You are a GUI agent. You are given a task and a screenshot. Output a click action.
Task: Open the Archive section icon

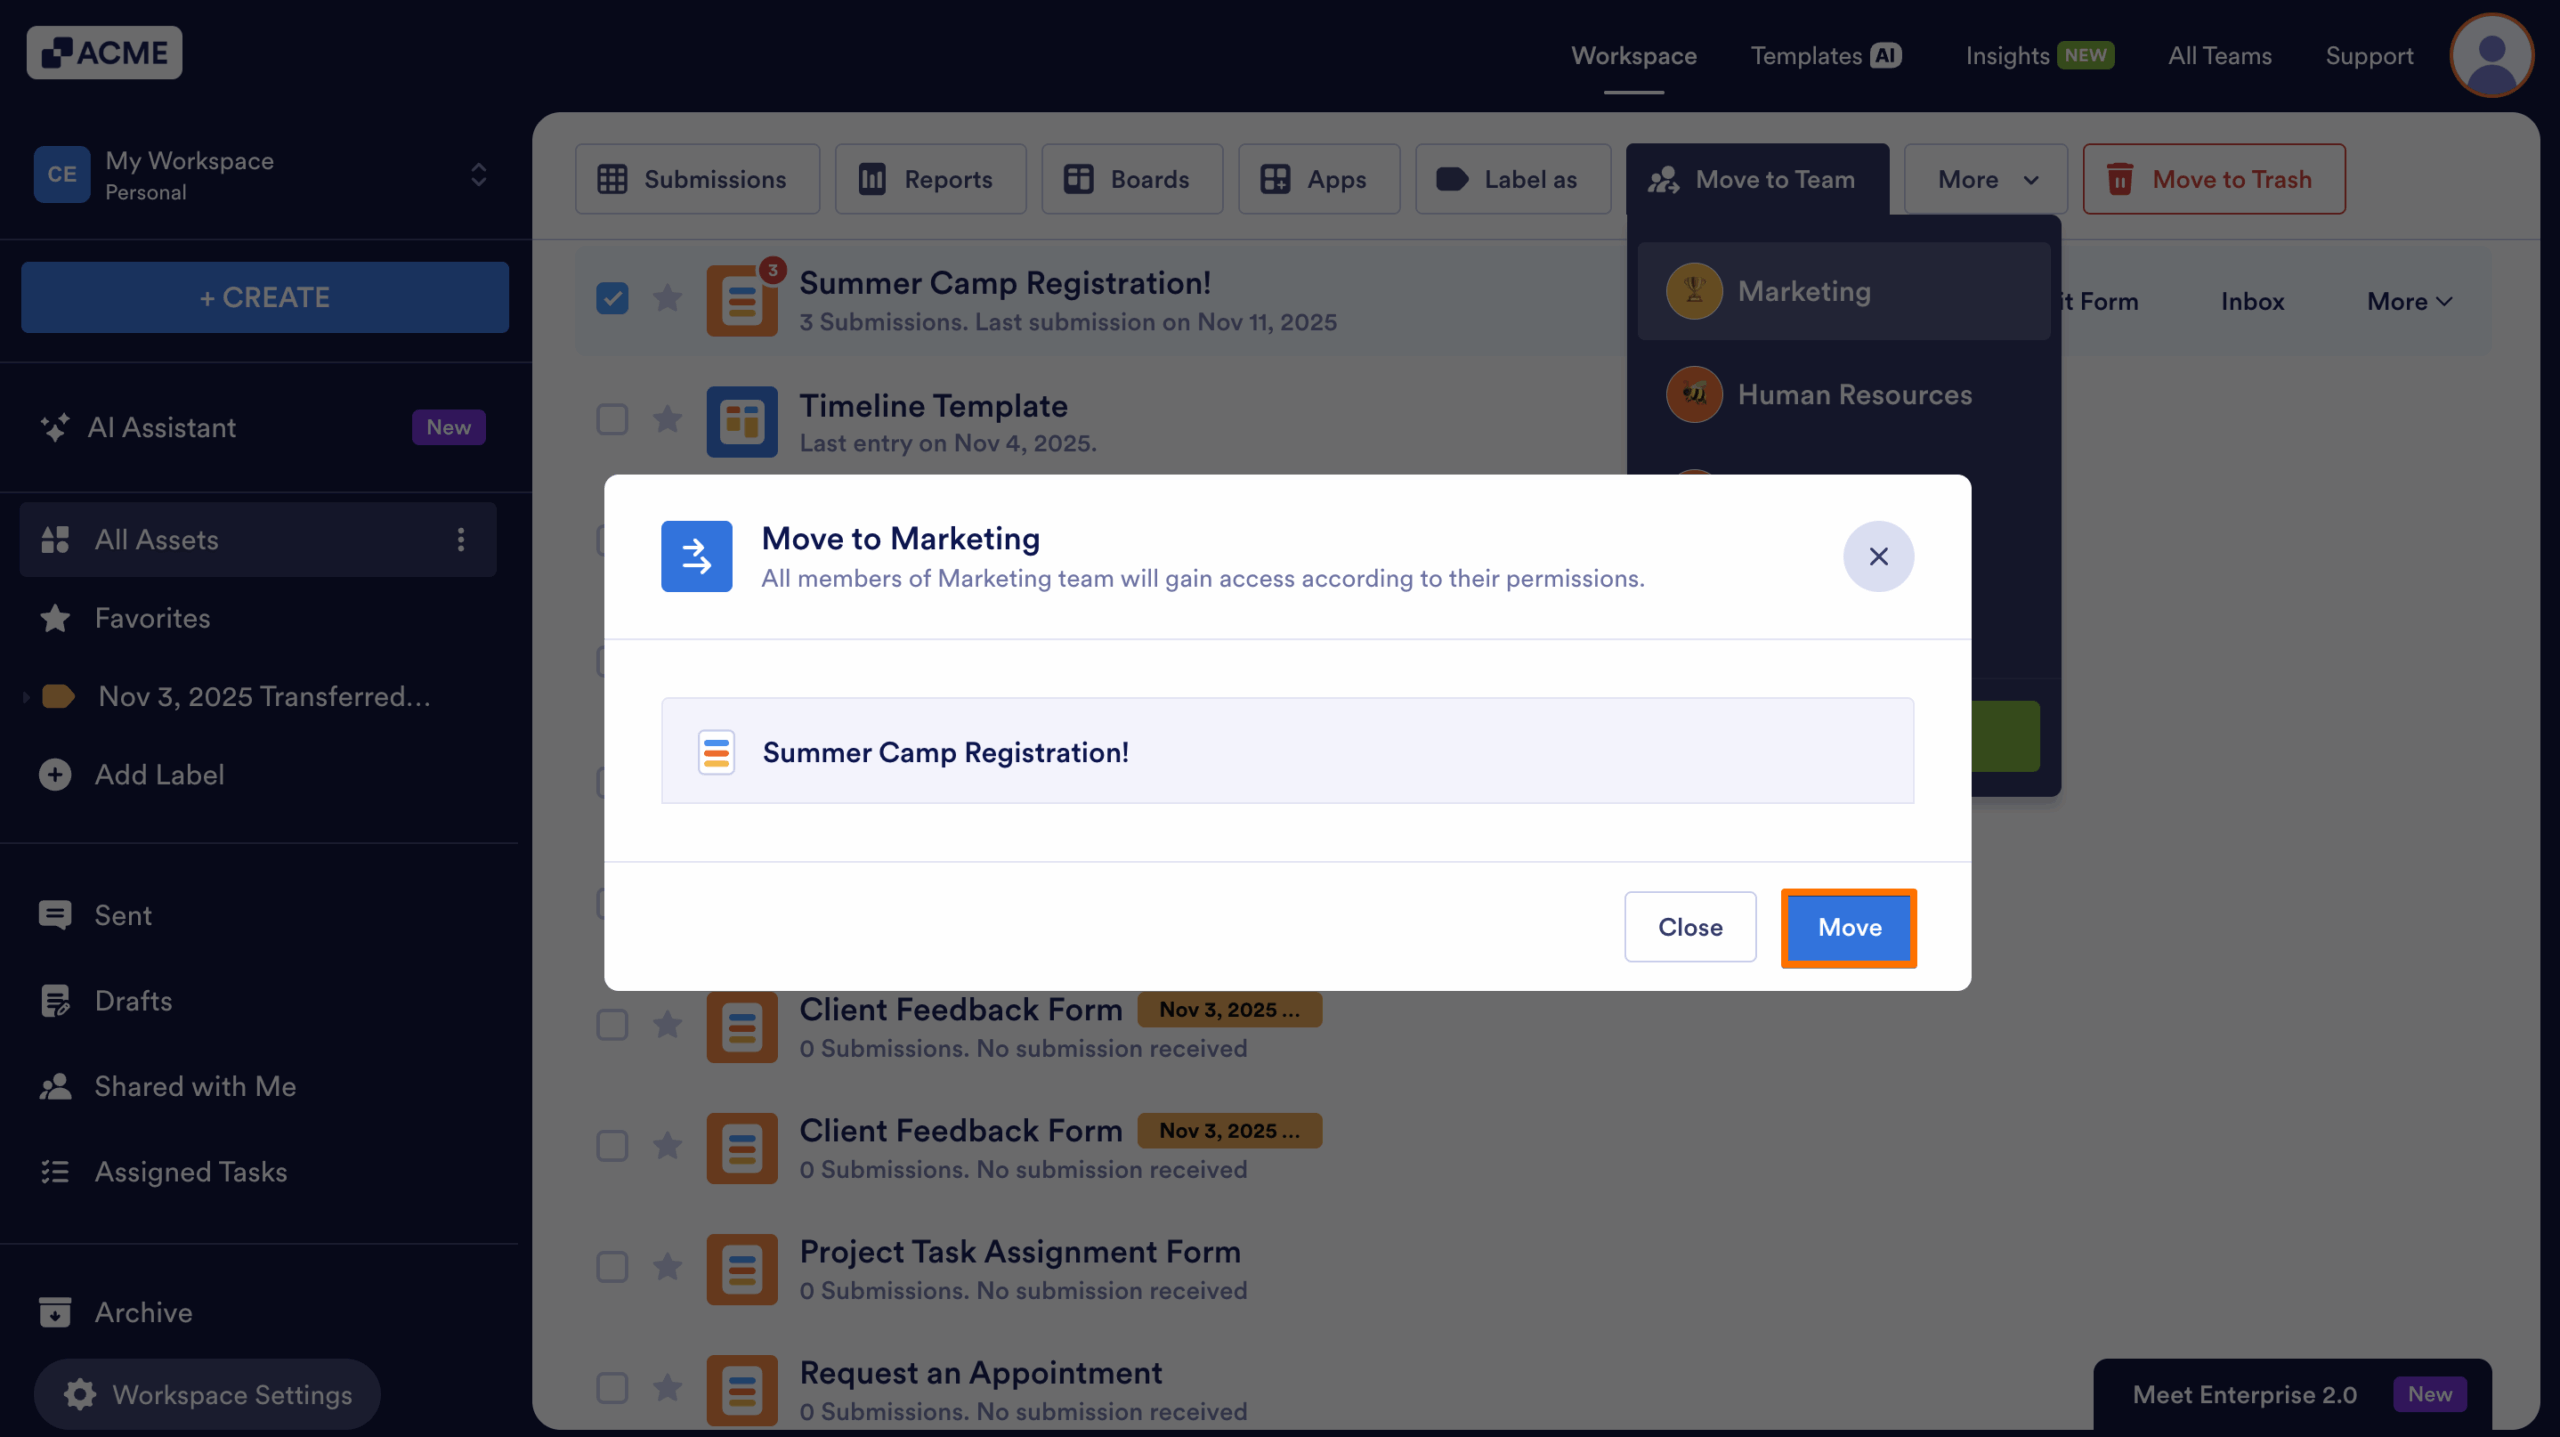[x=55, y=1311]
